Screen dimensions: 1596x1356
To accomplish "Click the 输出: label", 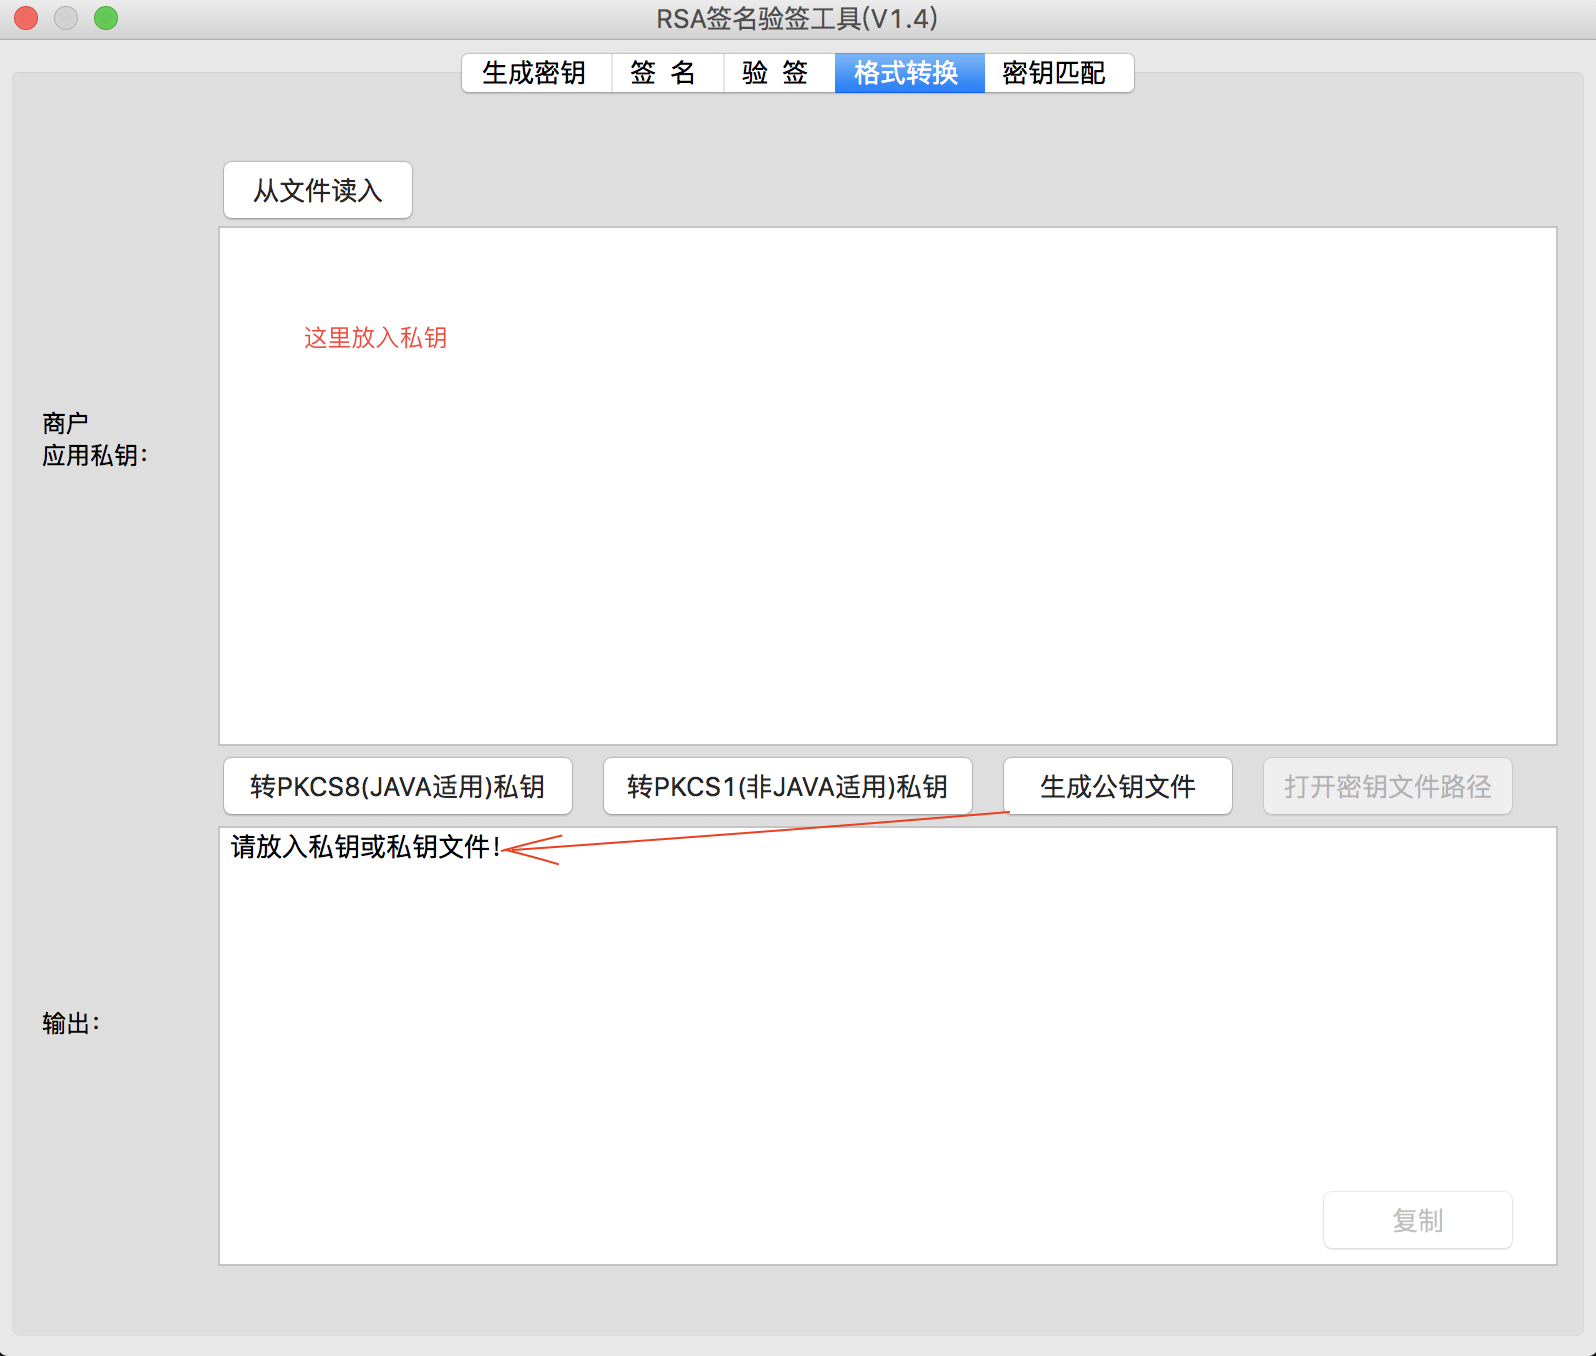I will [71, 1023].
